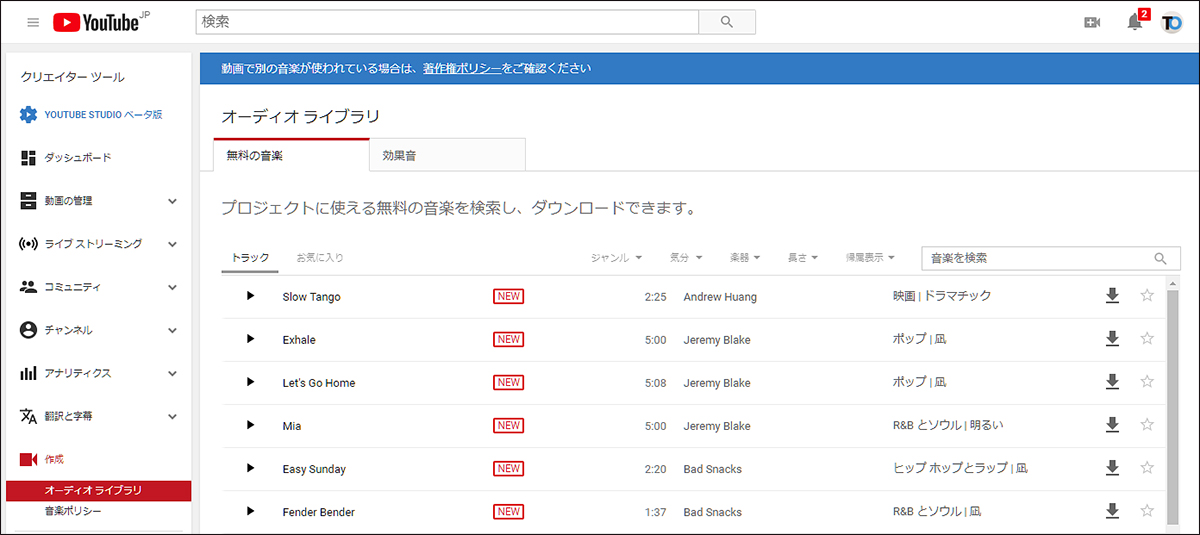Viewport: 1200px width, 535px height.
Task: Favorite Let's Go Home with star
Action: [x=1147, y=382]
